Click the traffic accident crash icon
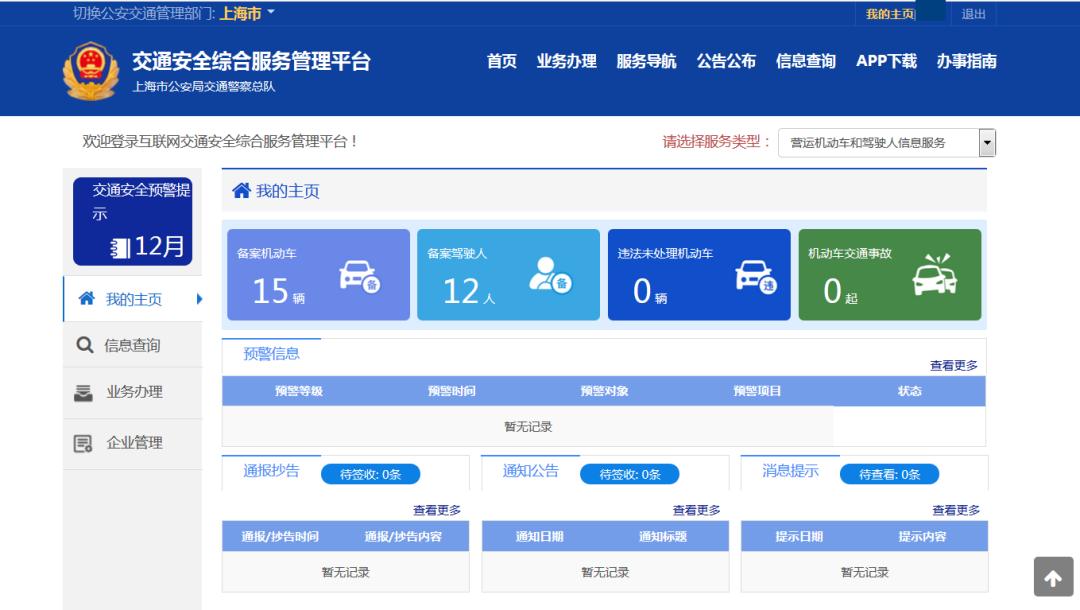This screenshot has height=610, width=1080. click(x=934, y=275)
